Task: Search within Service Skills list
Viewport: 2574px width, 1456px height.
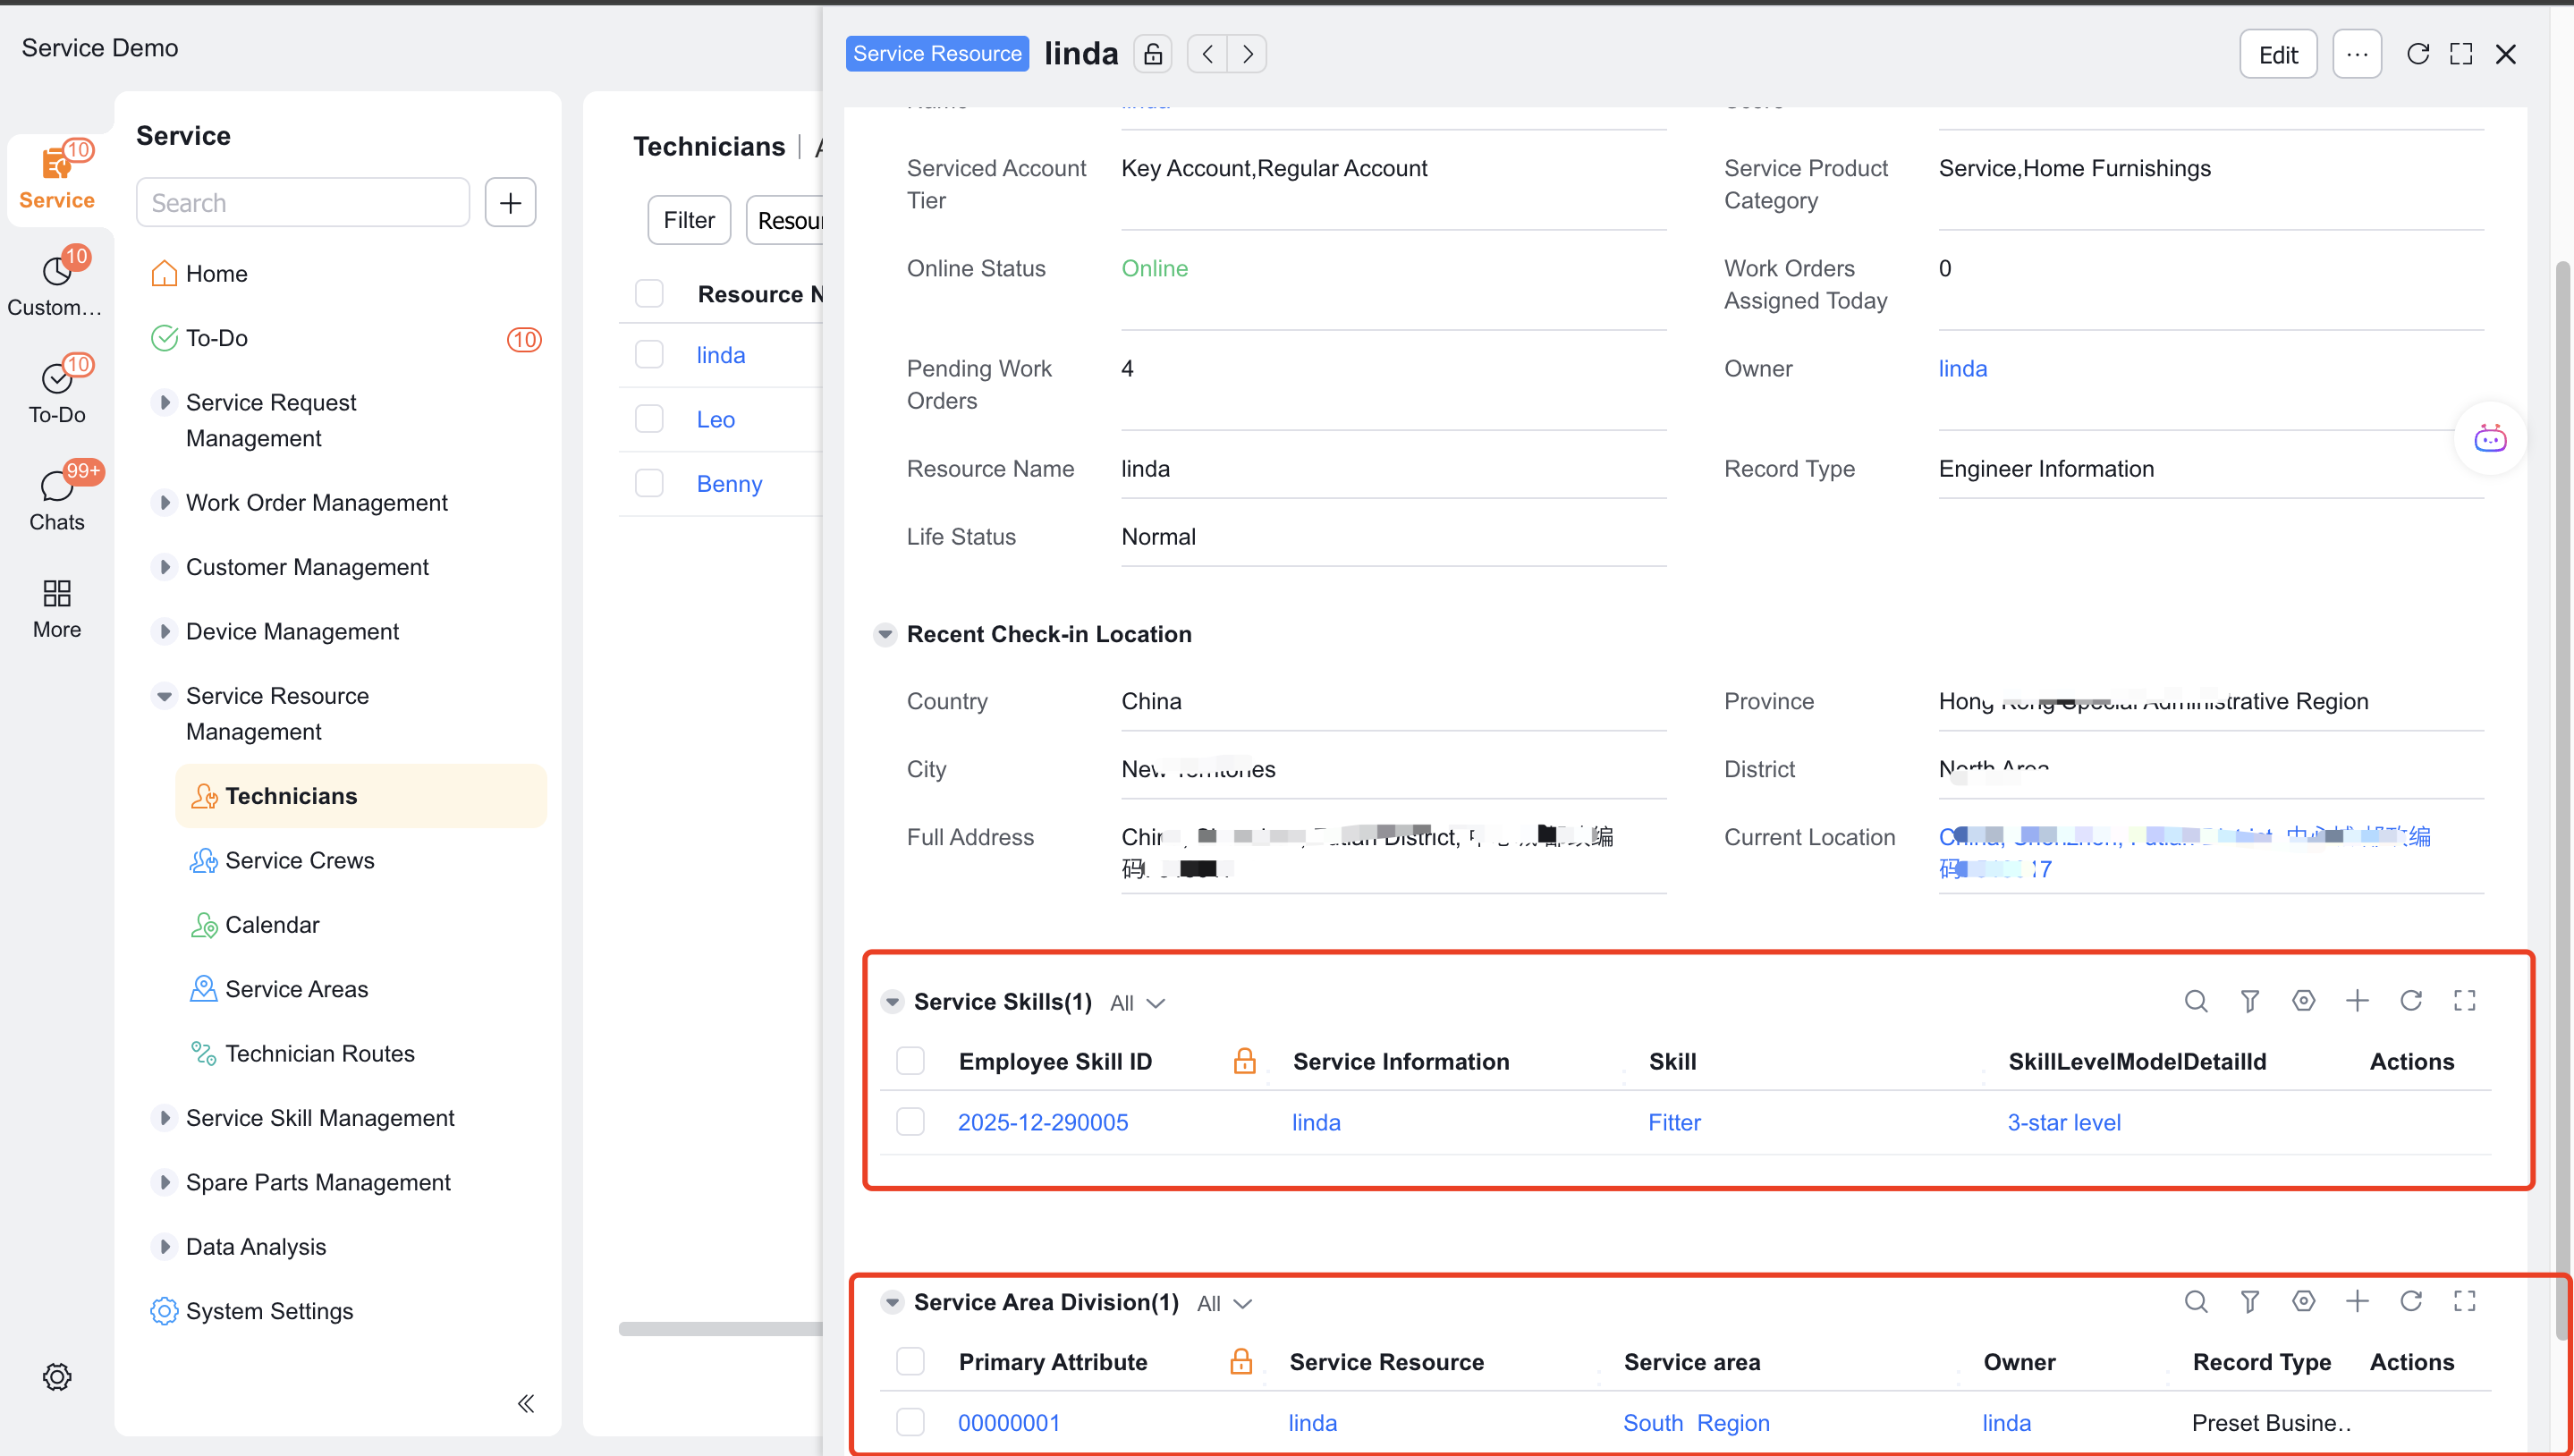Action: coord(2195,1001)
